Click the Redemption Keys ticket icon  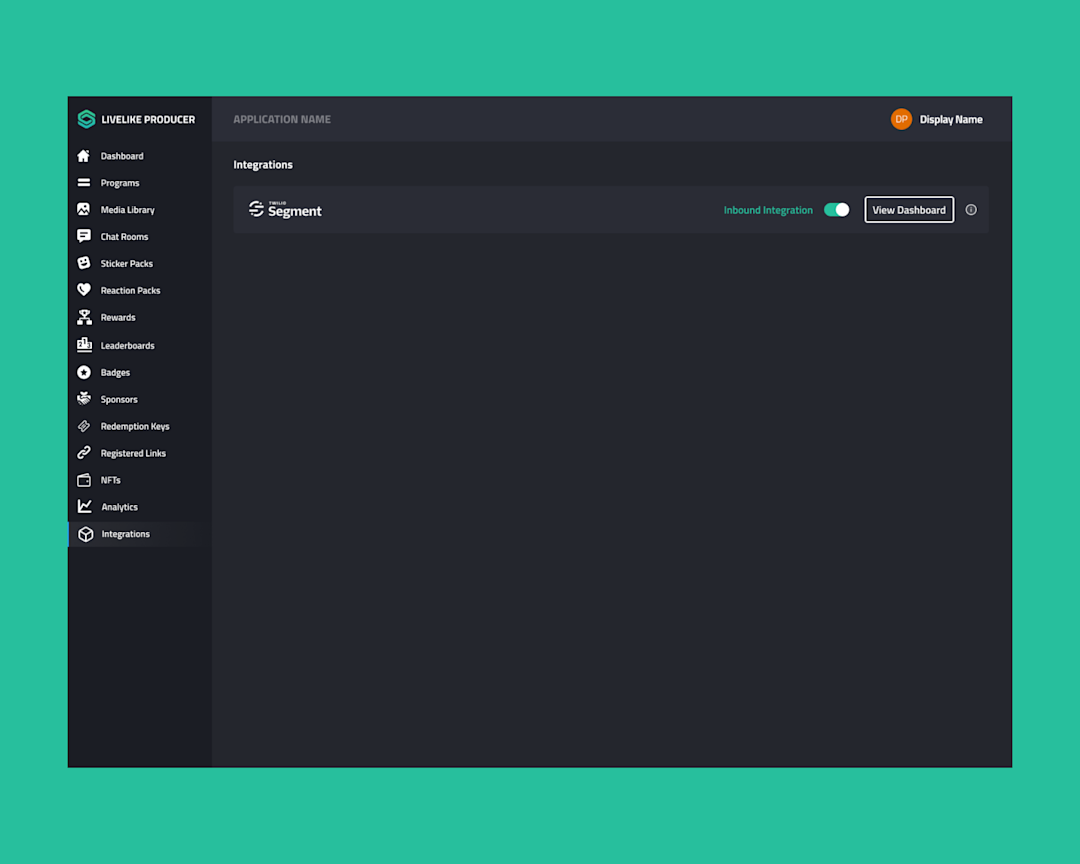pos(83,426)
